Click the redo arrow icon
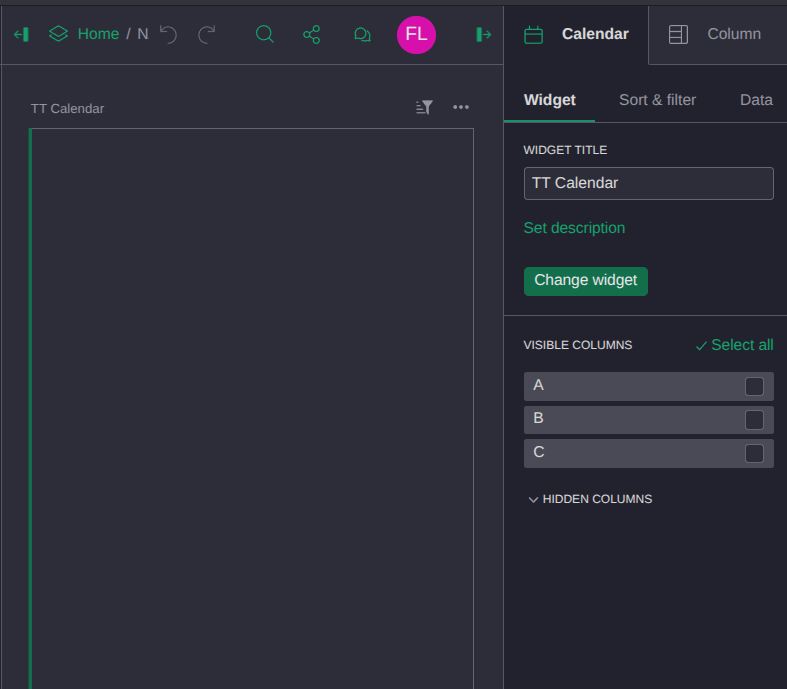Screen dimensions: 787x689 pos(207,34)
